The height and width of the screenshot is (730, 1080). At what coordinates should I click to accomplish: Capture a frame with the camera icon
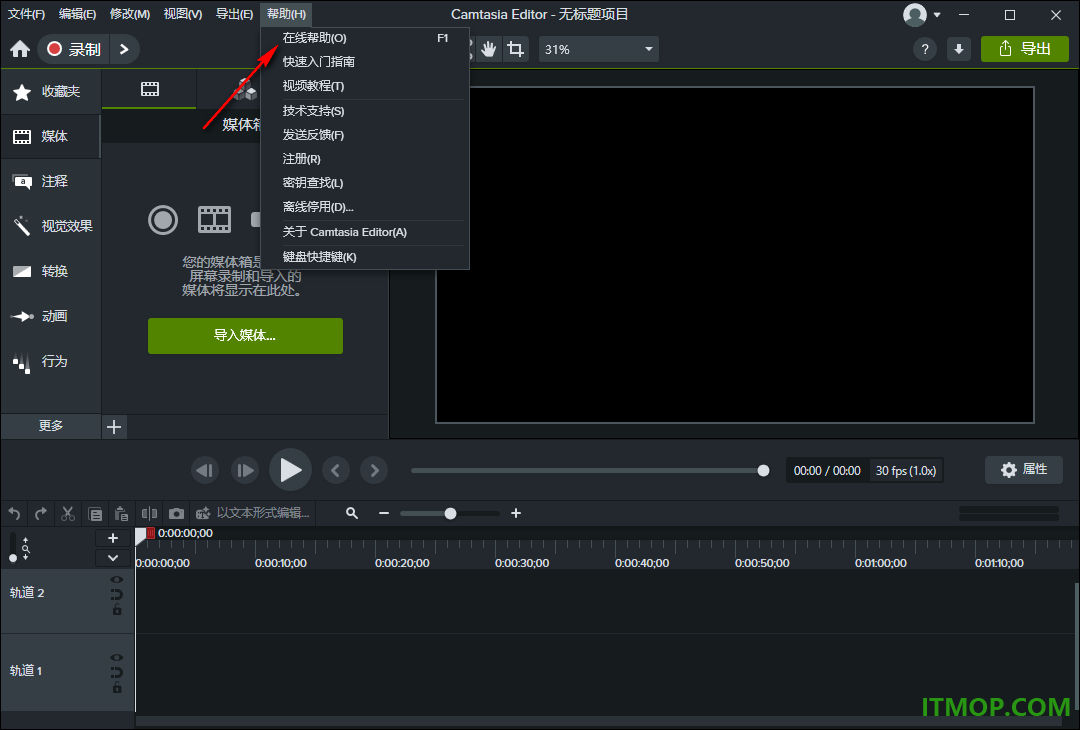pos(176,514)
